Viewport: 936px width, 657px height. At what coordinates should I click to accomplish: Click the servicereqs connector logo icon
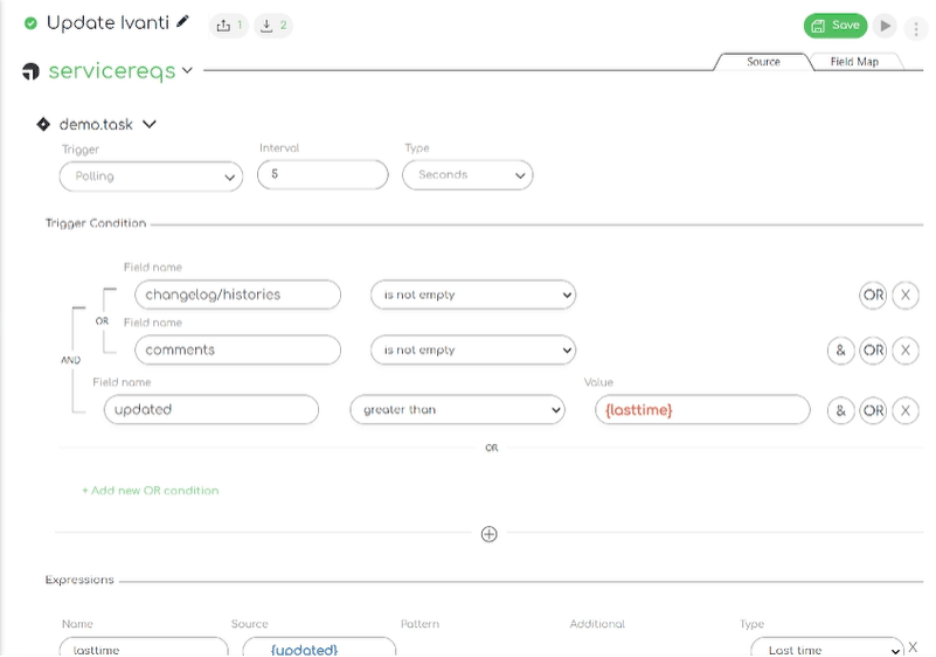click(30, 71)
